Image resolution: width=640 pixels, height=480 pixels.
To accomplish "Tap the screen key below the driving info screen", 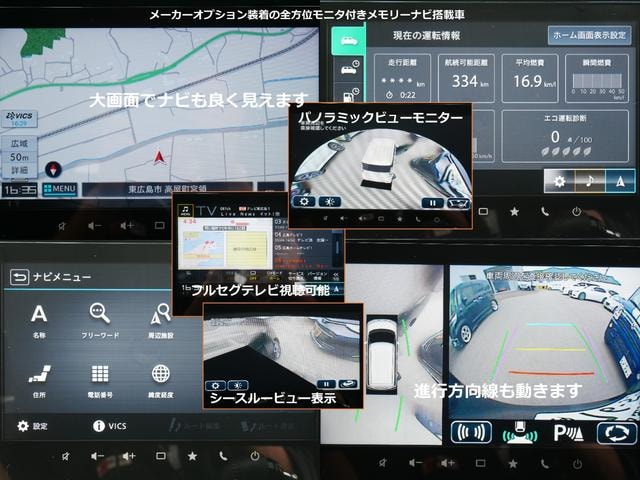I will pos(483,211).
